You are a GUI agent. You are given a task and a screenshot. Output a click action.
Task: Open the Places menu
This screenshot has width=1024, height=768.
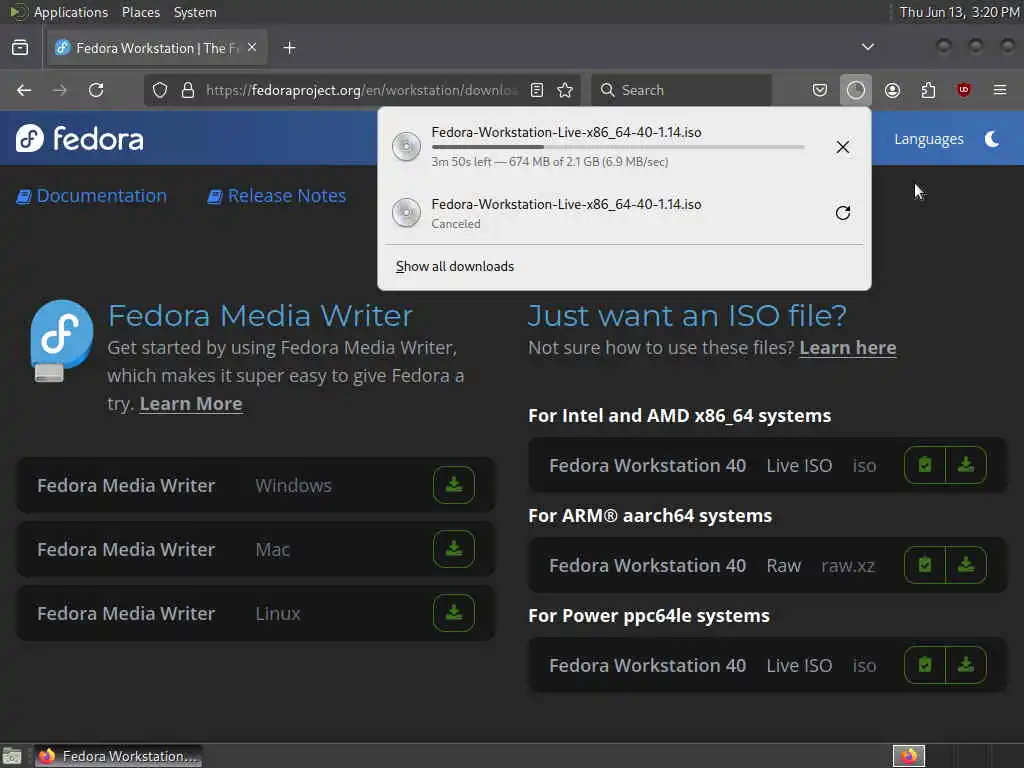(140, 12)
